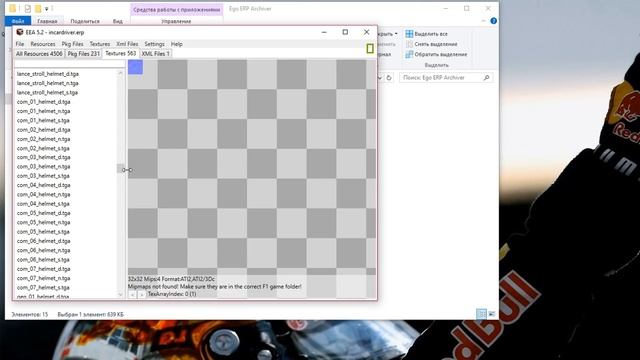The width and height of the screenshot is (640, 360).
Task: Select com_06_helmet_s.tga
Action: coord(43,260)
